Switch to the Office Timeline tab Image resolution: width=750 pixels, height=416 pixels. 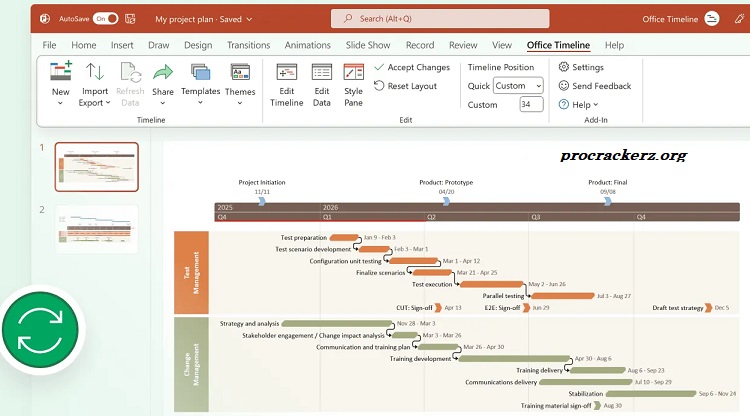[x=558, y=45]
